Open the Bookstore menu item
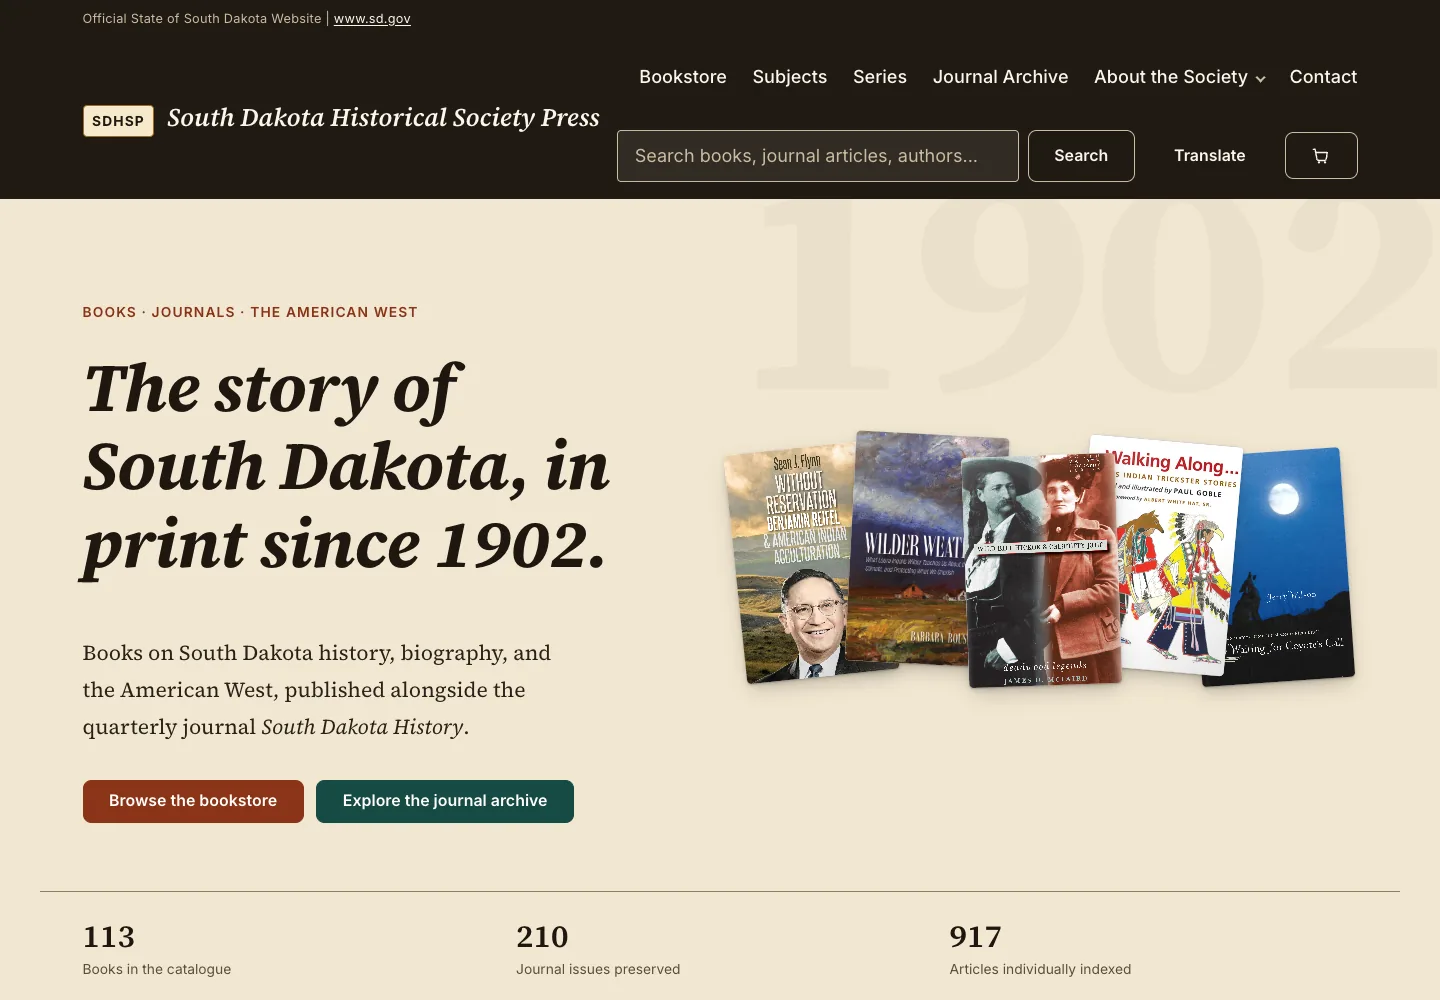 pyautogui.click(x=683, y=77)
